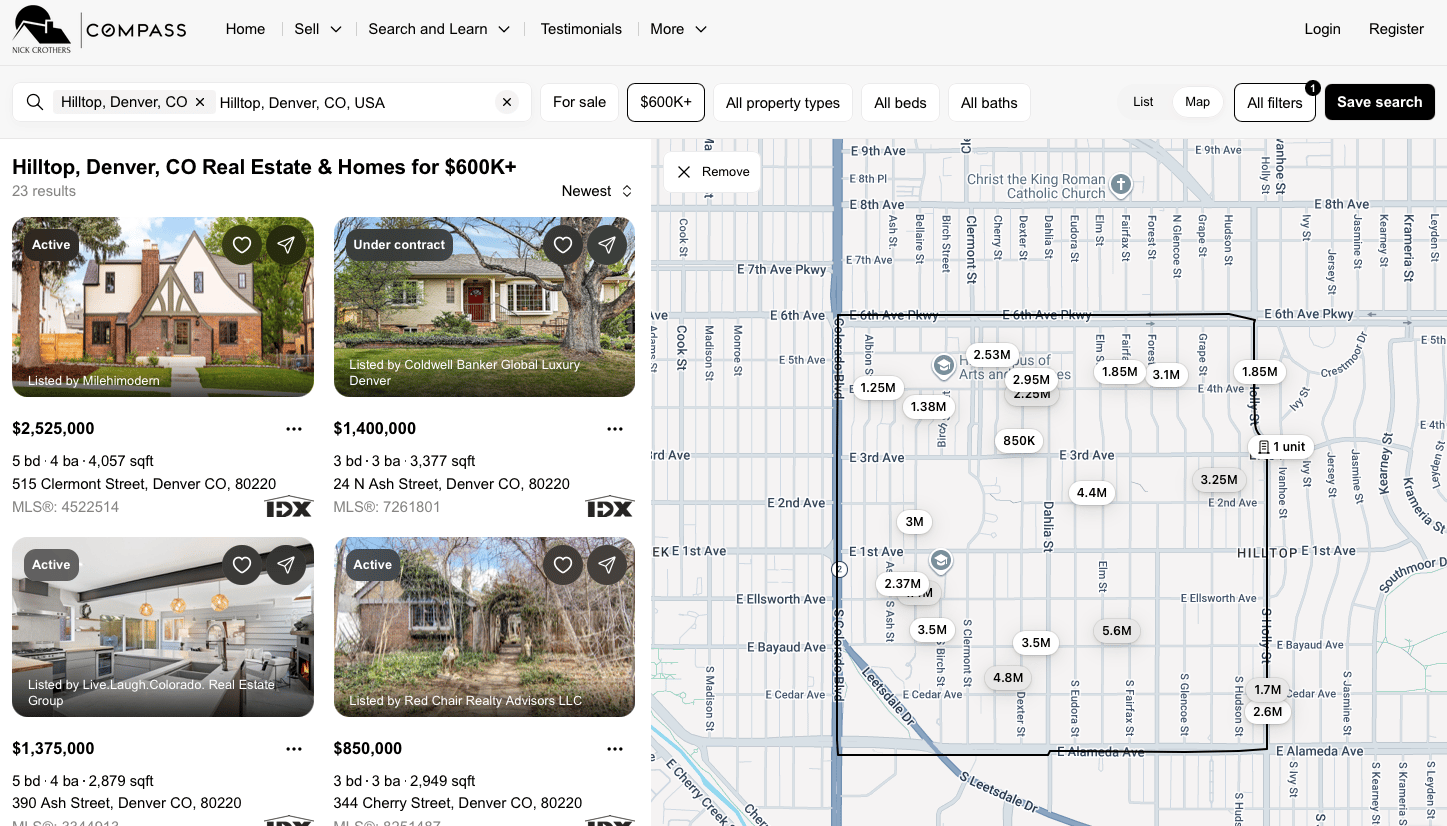Screen dimensions: 1447x826
Task: Share the 515 Clermont Street listing
Action: [x=286, y=245]
